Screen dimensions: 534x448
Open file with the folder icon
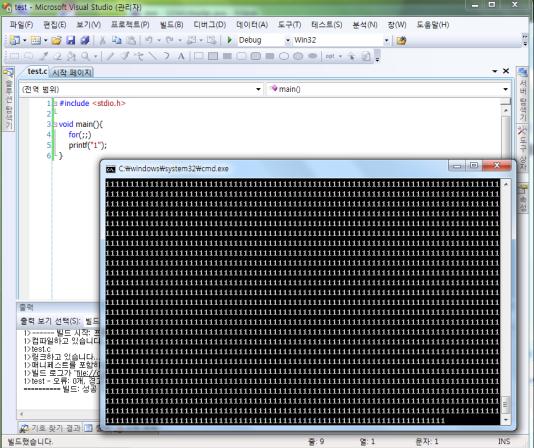(x=56, y=41)
